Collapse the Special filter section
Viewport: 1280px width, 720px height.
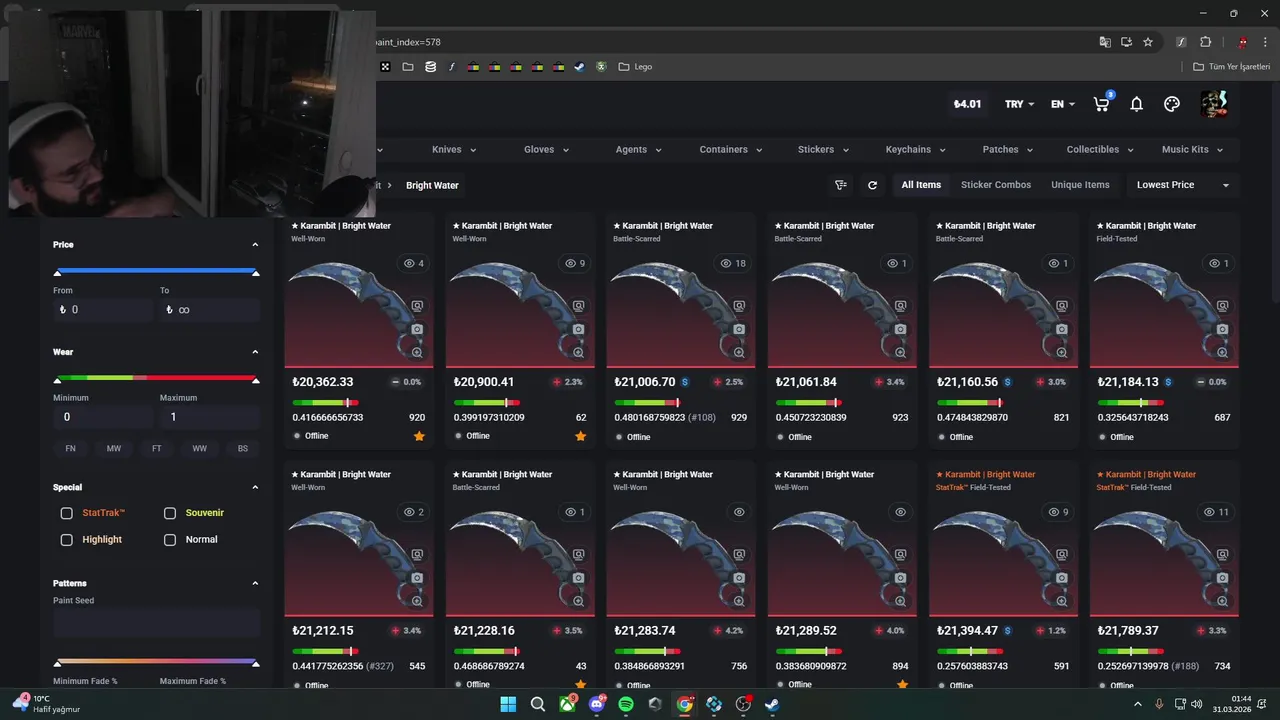click(x=255, y=488)
